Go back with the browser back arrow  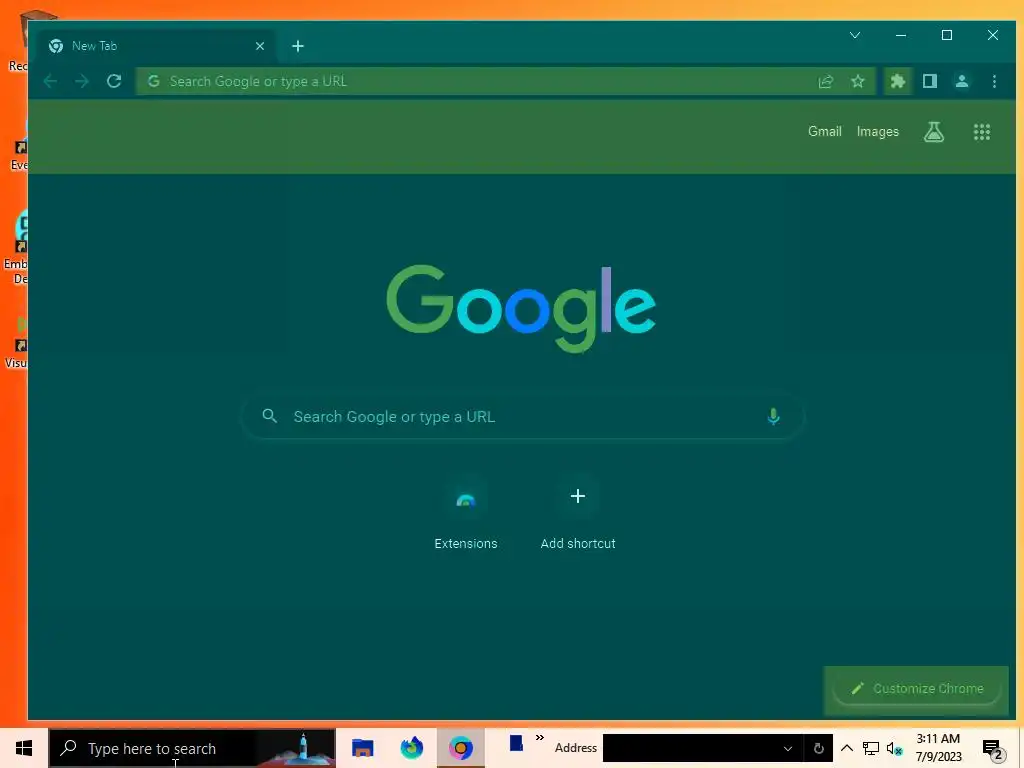pos(50,82)
